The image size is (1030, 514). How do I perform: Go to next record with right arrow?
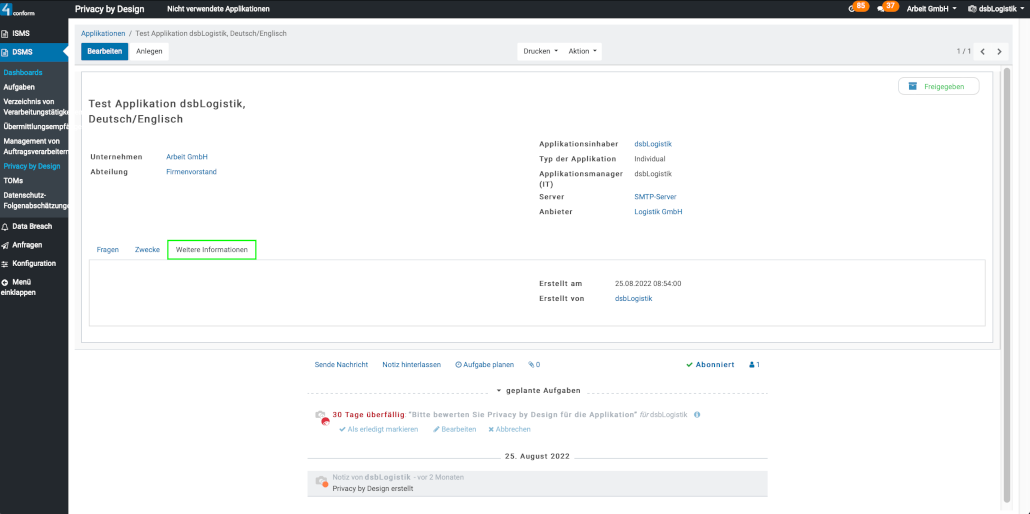pyautogui.click(x=999, y=51)
